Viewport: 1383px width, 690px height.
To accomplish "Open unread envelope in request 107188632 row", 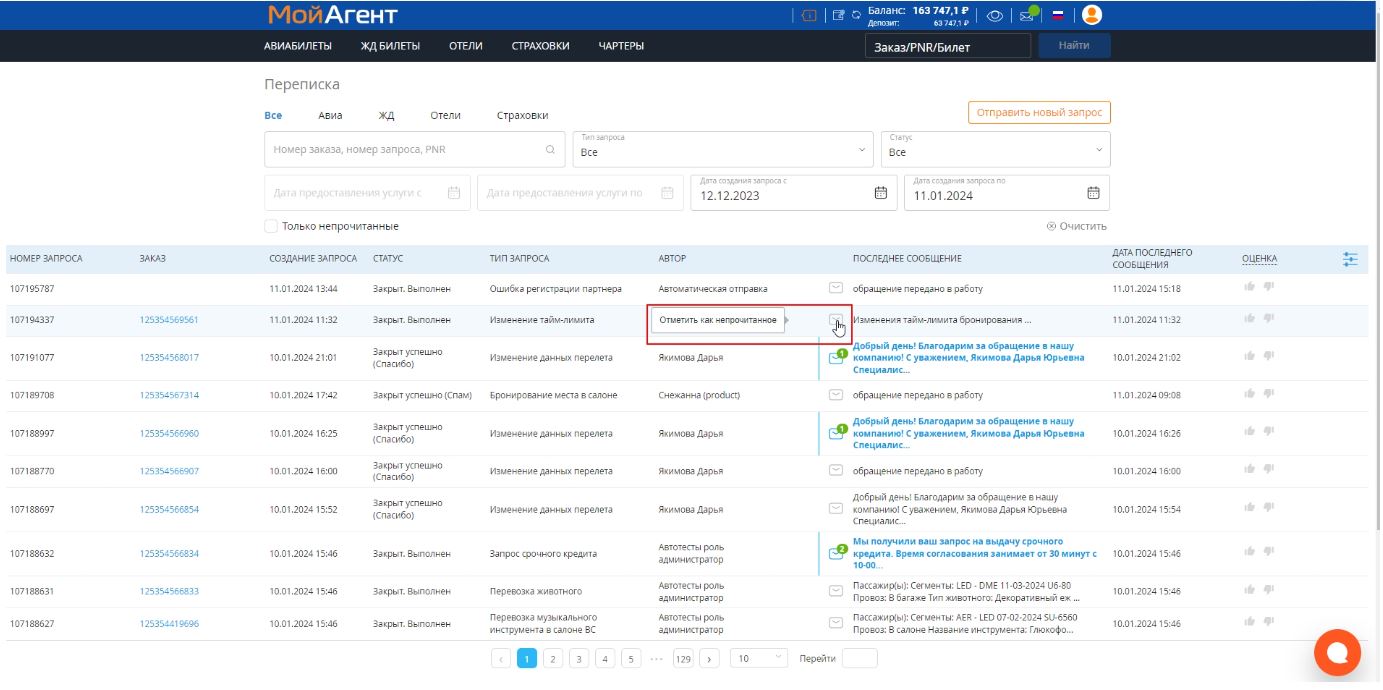I will 836,553.
